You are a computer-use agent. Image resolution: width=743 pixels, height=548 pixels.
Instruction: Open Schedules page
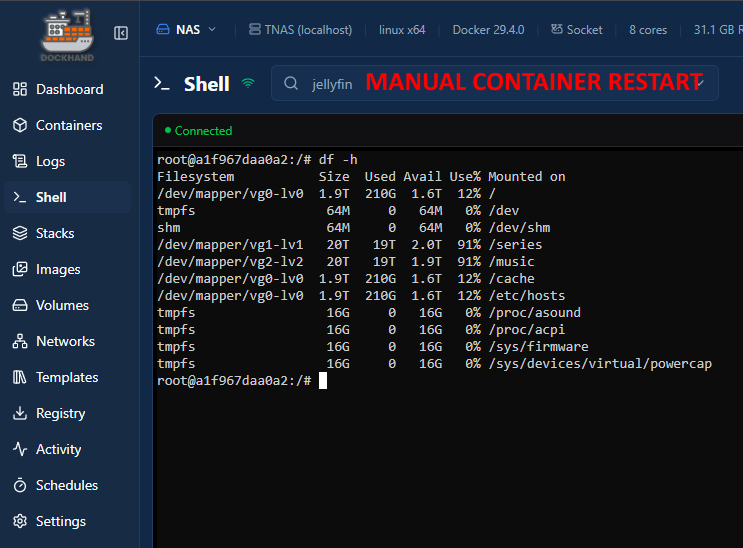[68, 485]
